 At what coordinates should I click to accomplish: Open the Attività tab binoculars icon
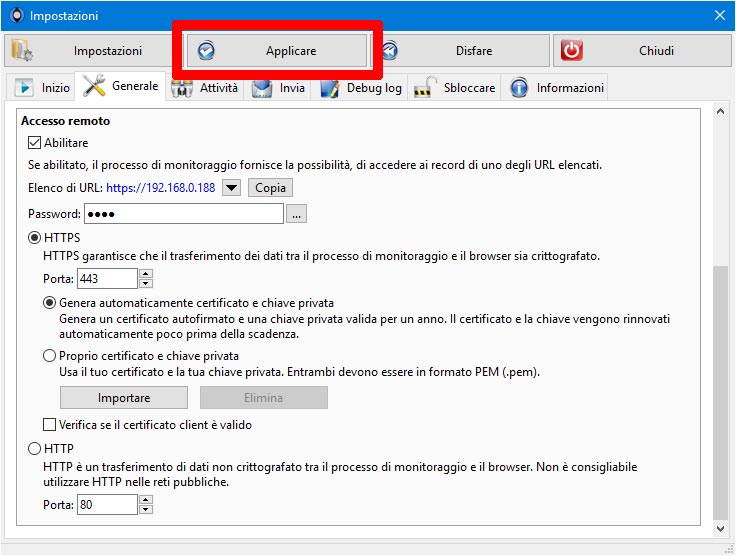click(182, 88)
